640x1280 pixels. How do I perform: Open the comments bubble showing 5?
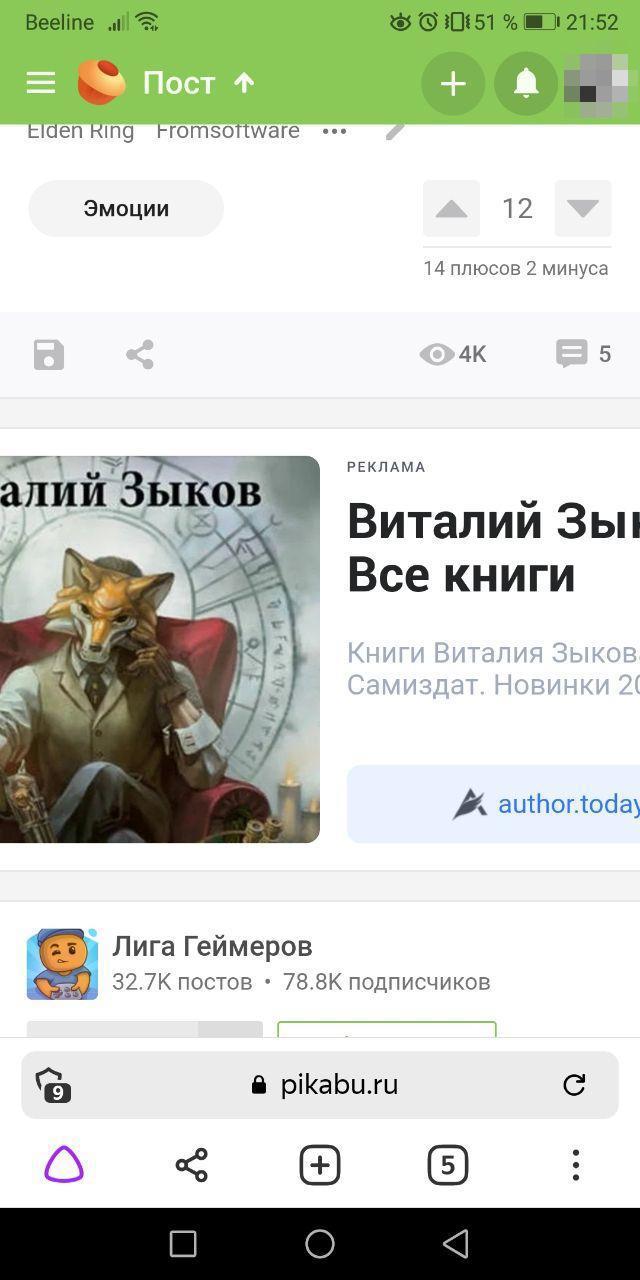point(583,354)
